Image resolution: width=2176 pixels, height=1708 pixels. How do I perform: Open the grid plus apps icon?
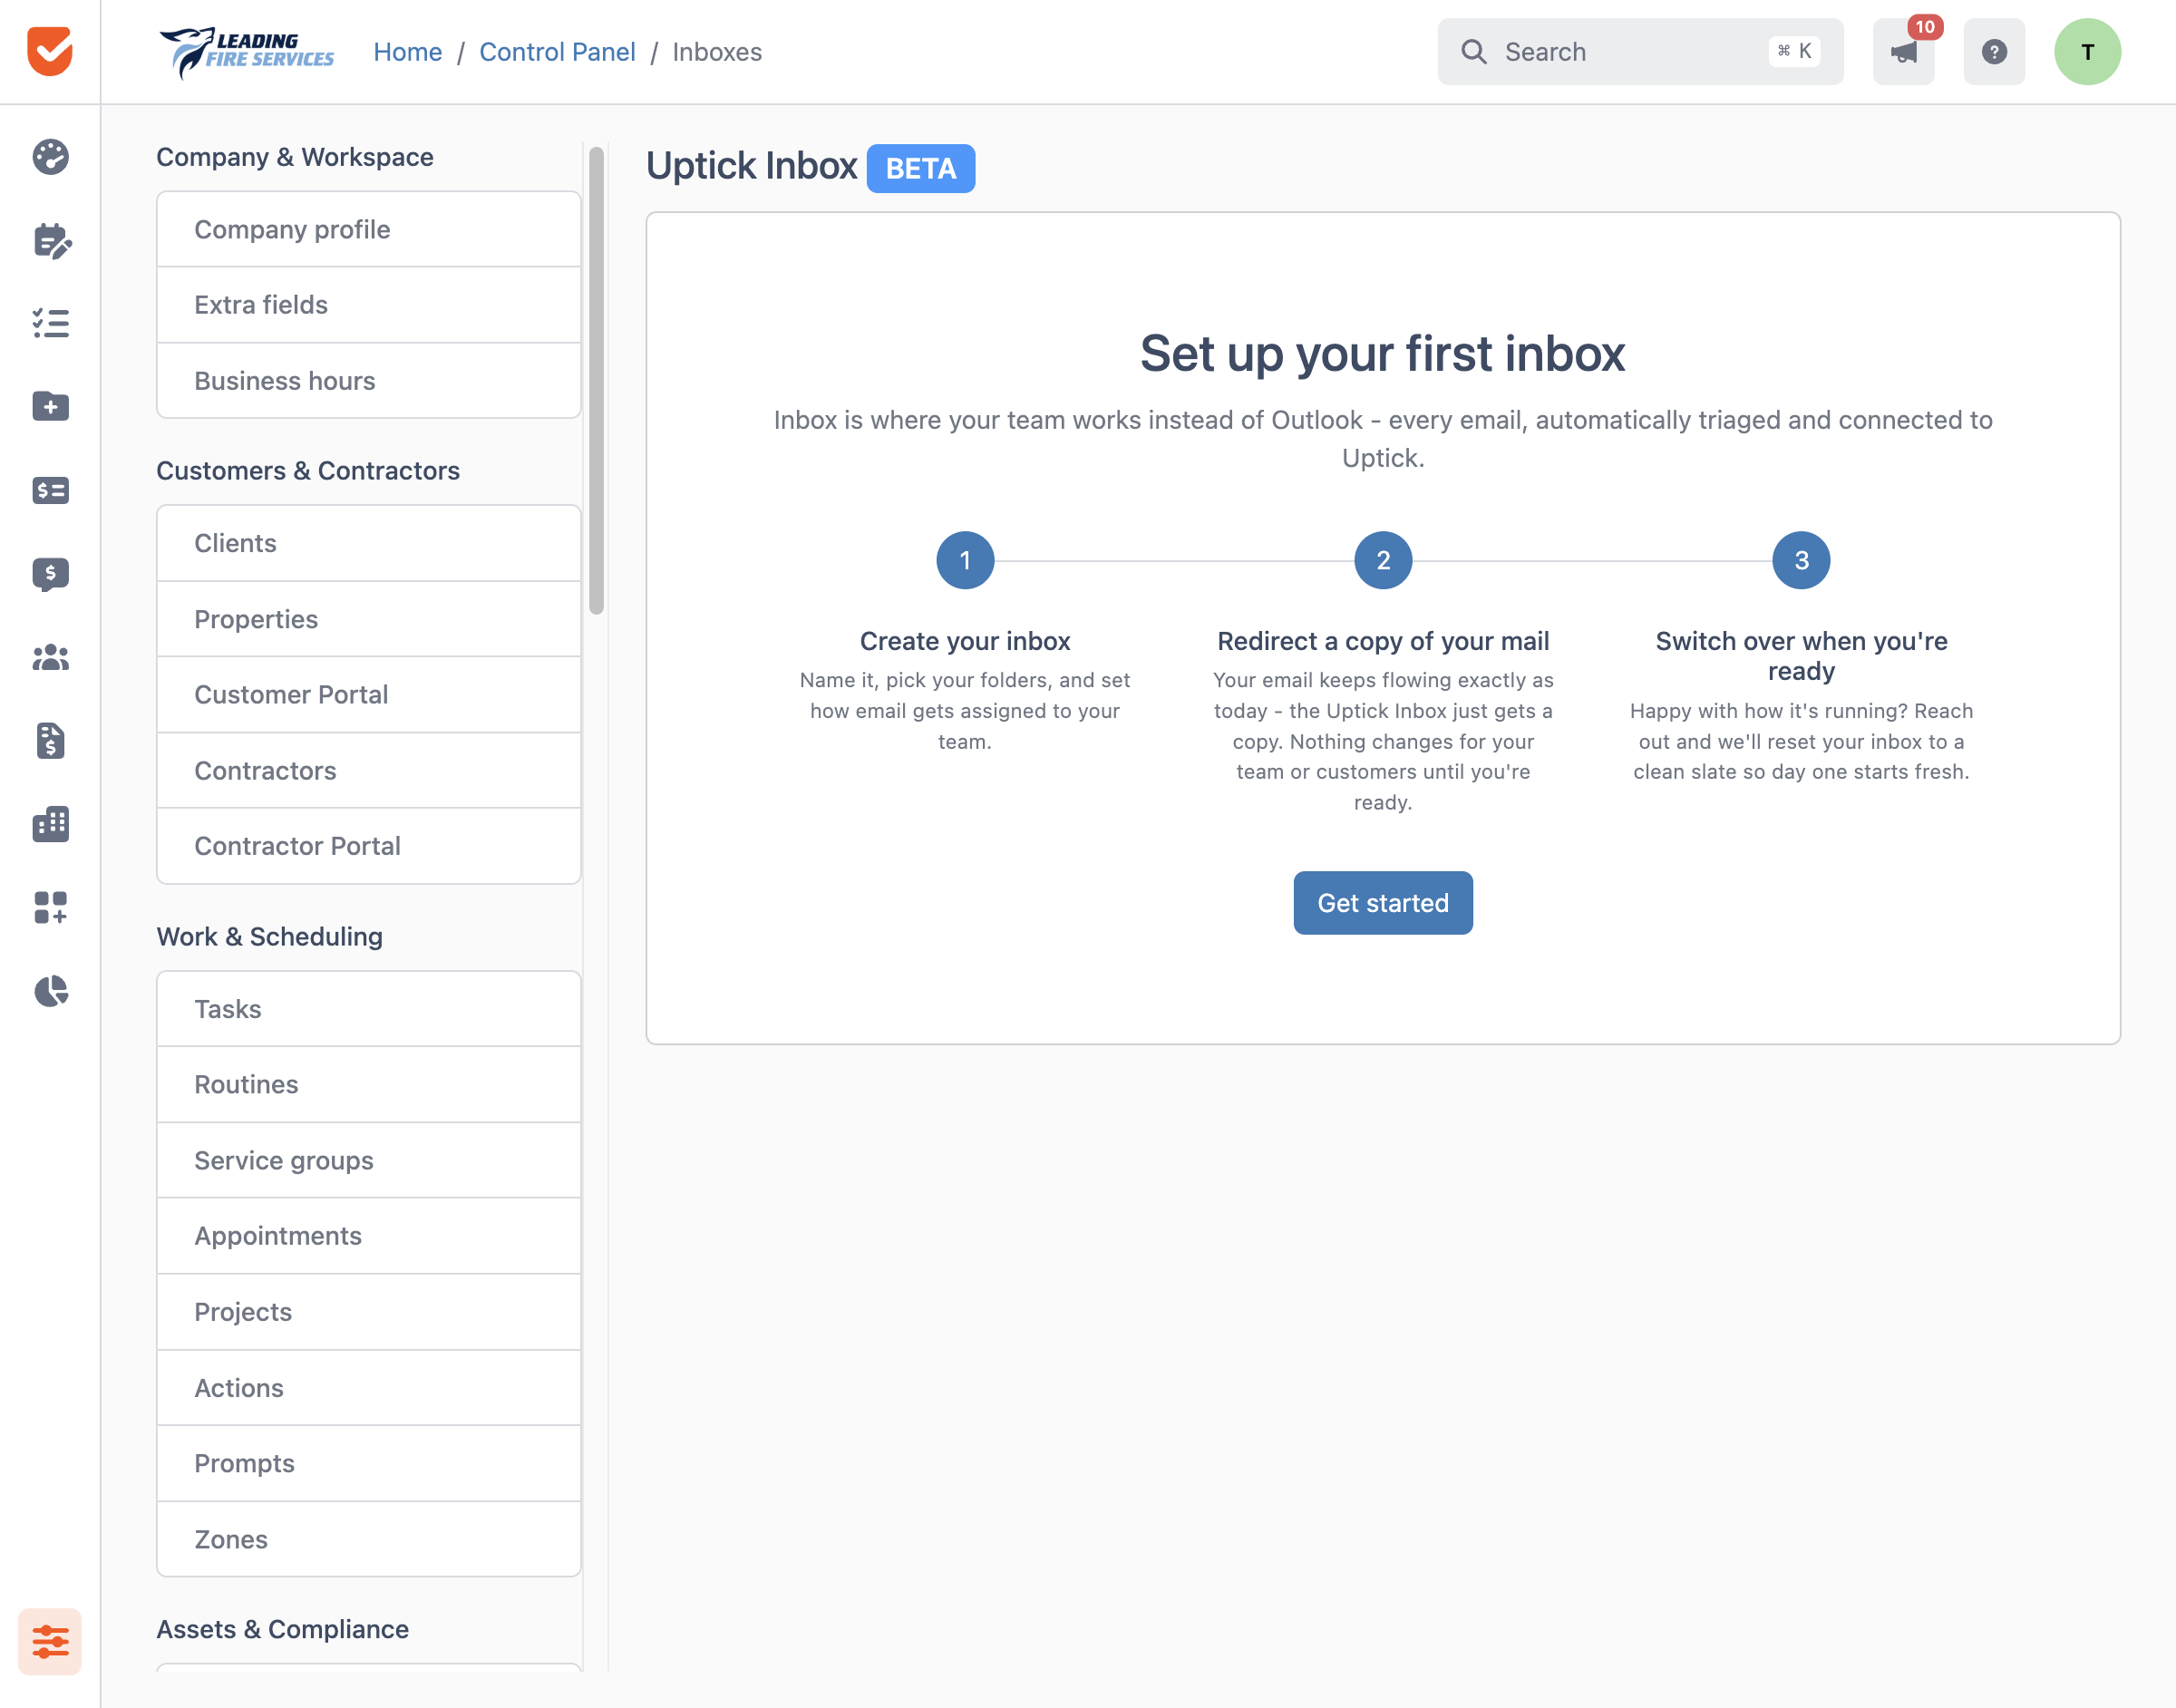point(50,907)
